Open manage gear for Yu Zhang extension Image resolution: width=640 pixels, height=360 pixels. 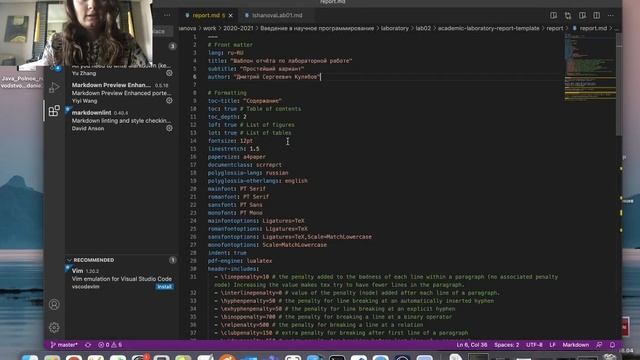[x=169, y=73]
